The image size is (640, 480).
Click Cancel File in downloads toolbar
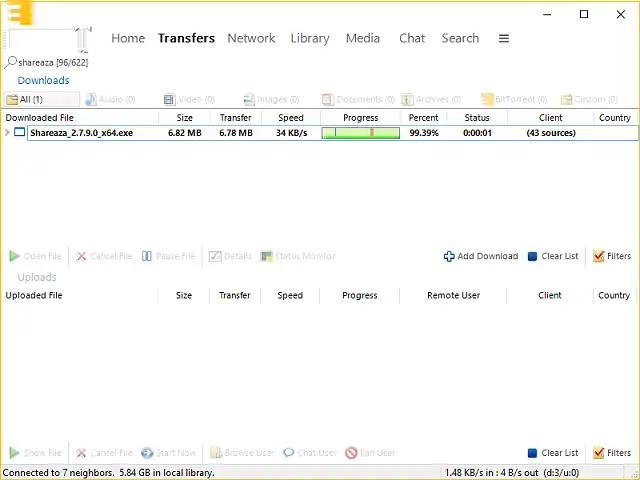pyautogui.click(x=104, y=256)
